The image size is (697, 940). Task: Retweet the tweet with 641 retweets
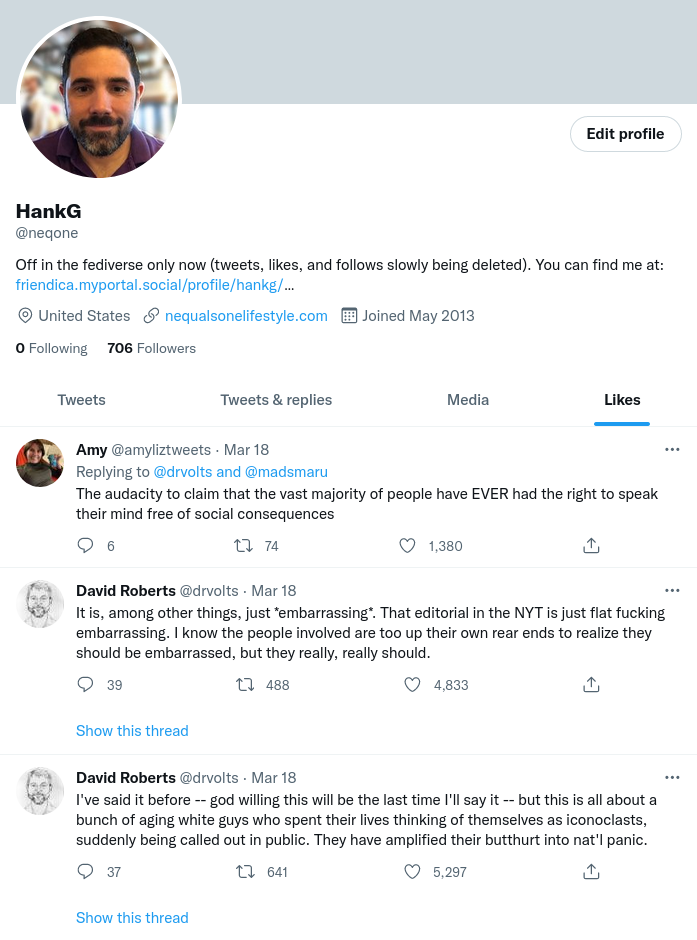click(243, 872)
